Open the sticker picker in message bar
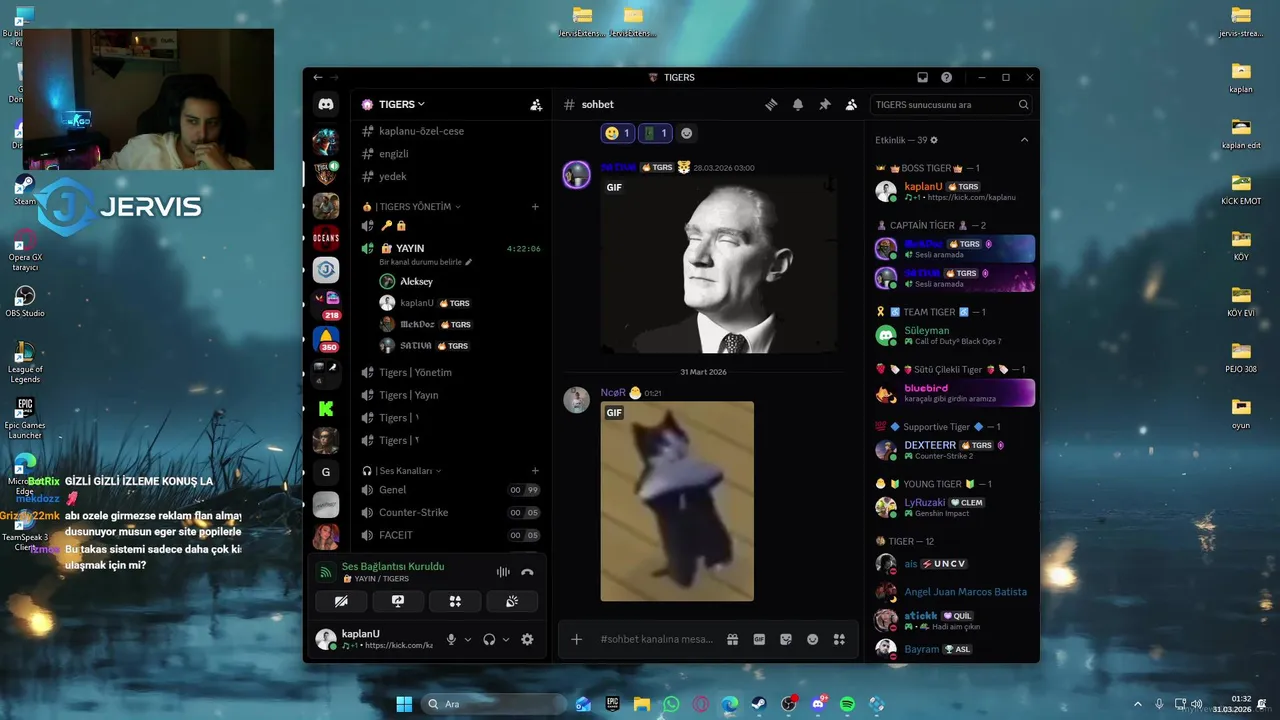Image resolution: width=1280 pixels, height=720 pixels. click(x=786, y=639)
